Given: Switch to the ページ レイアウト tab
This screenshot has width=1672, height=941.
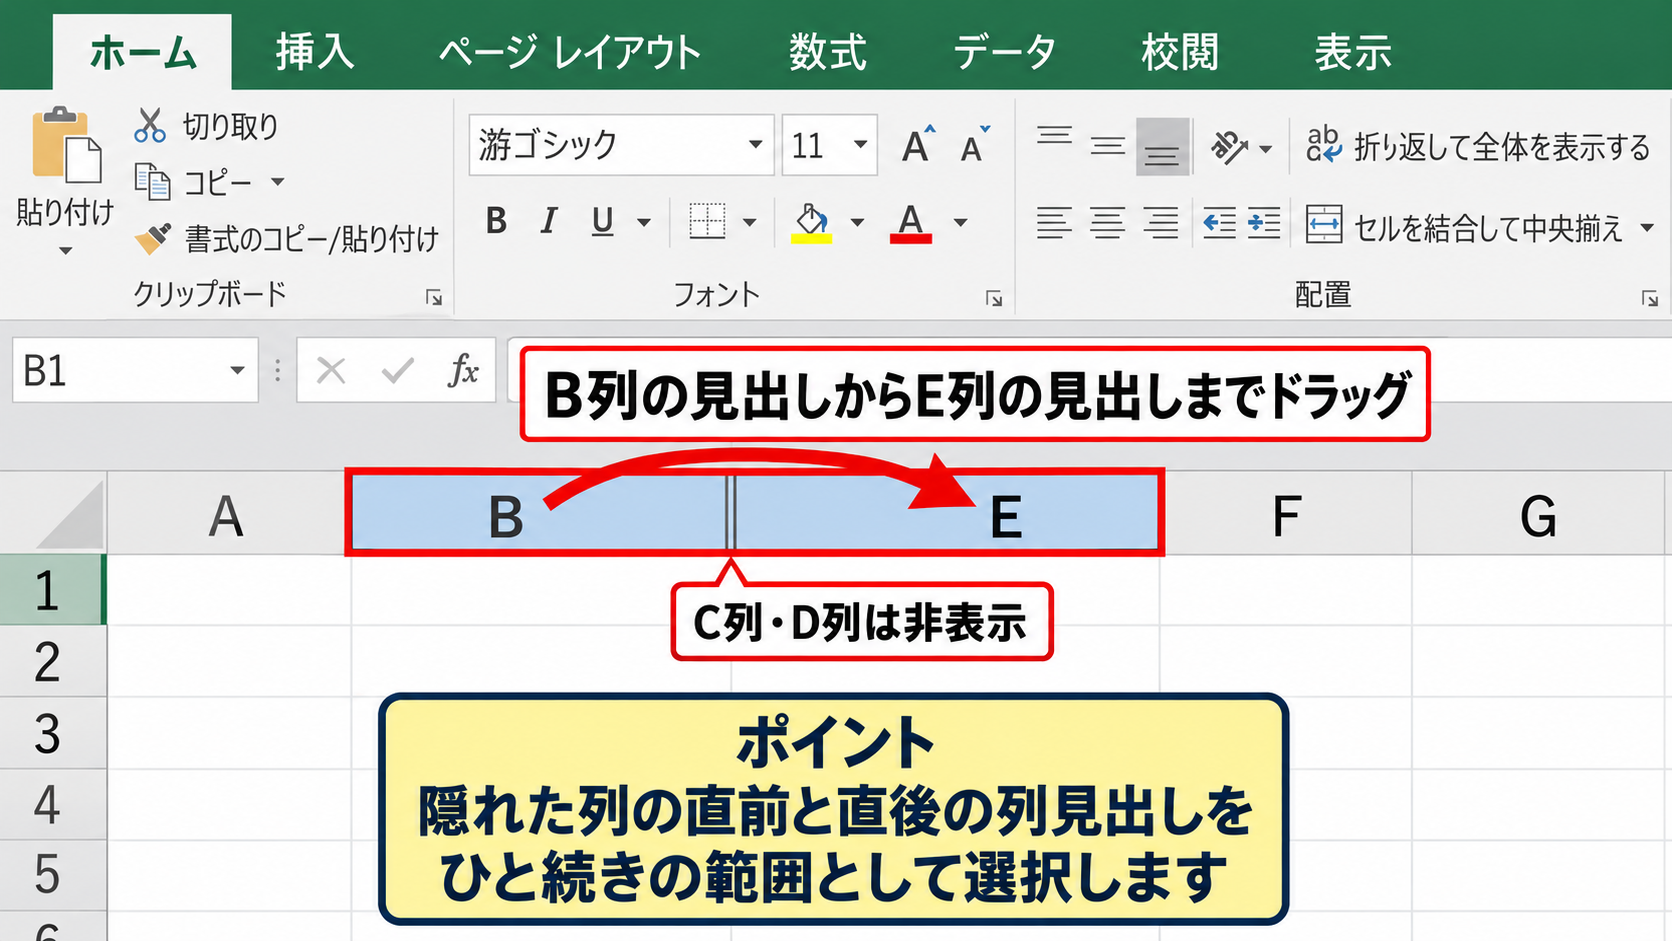Looking at the screenshot, I should point(570,52).
